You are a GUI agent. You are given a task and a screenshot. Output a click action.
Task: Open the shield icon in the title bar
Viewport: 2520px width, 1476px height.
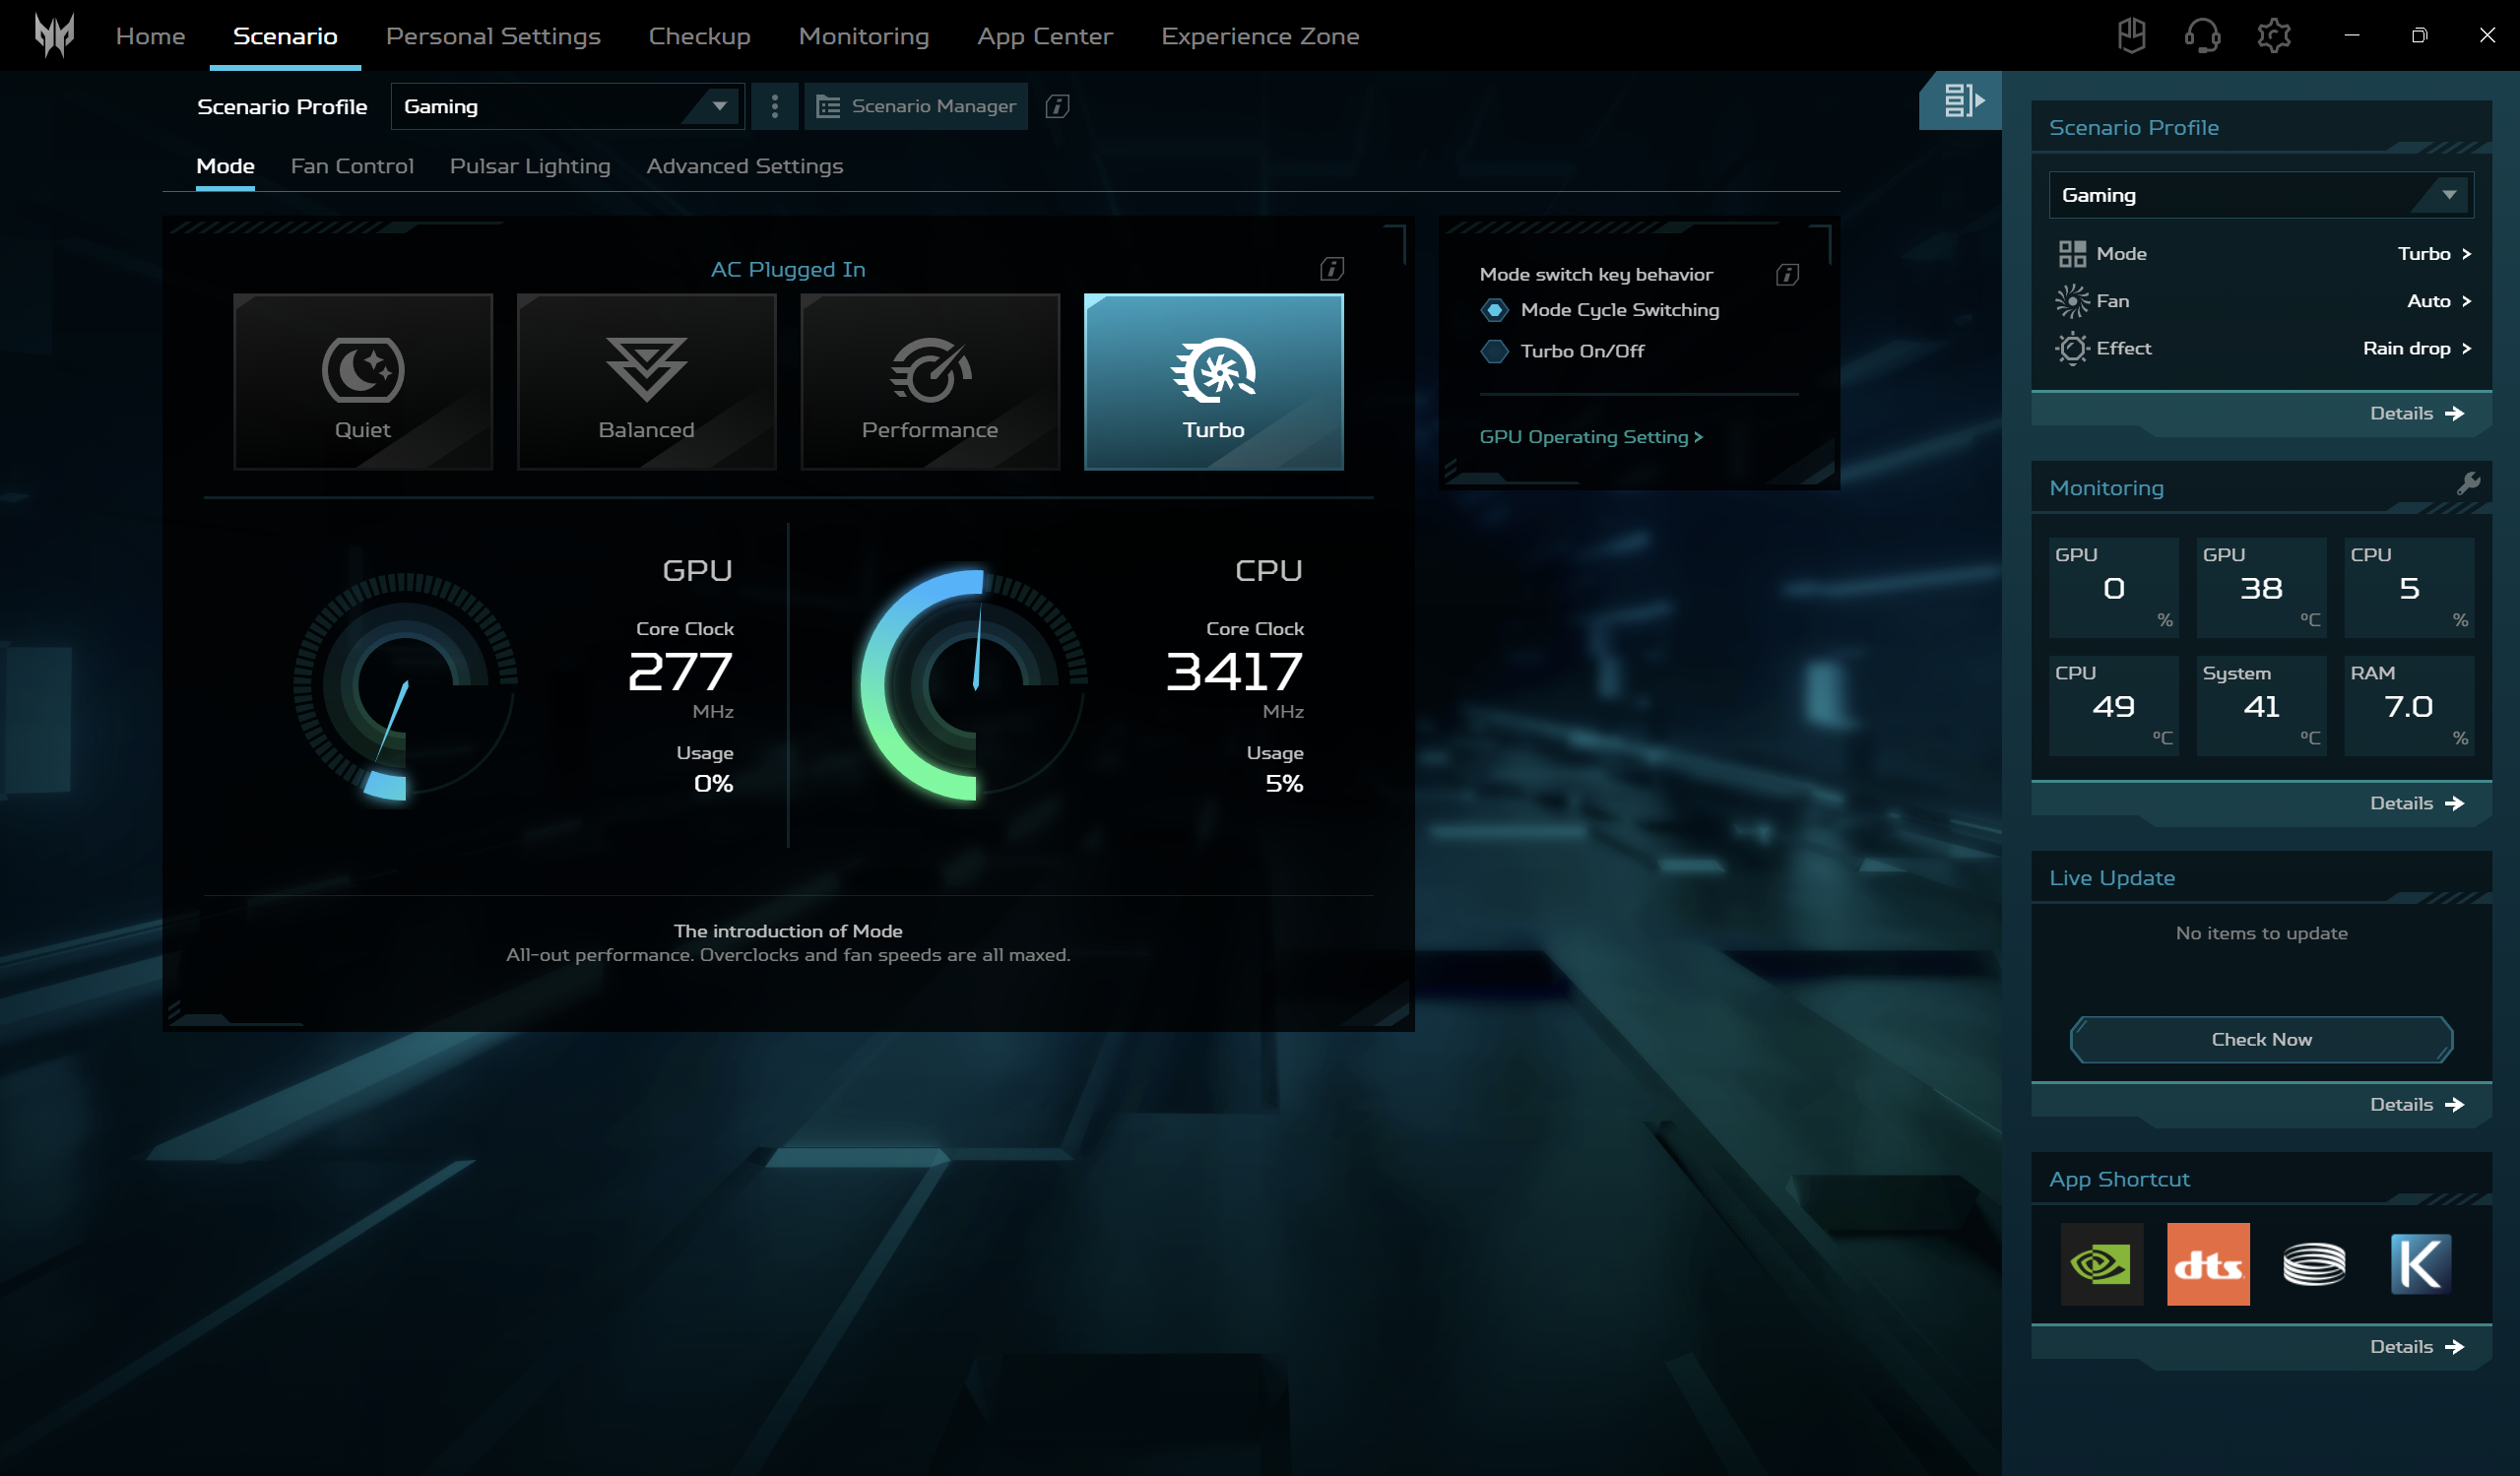click(2131, 35)
